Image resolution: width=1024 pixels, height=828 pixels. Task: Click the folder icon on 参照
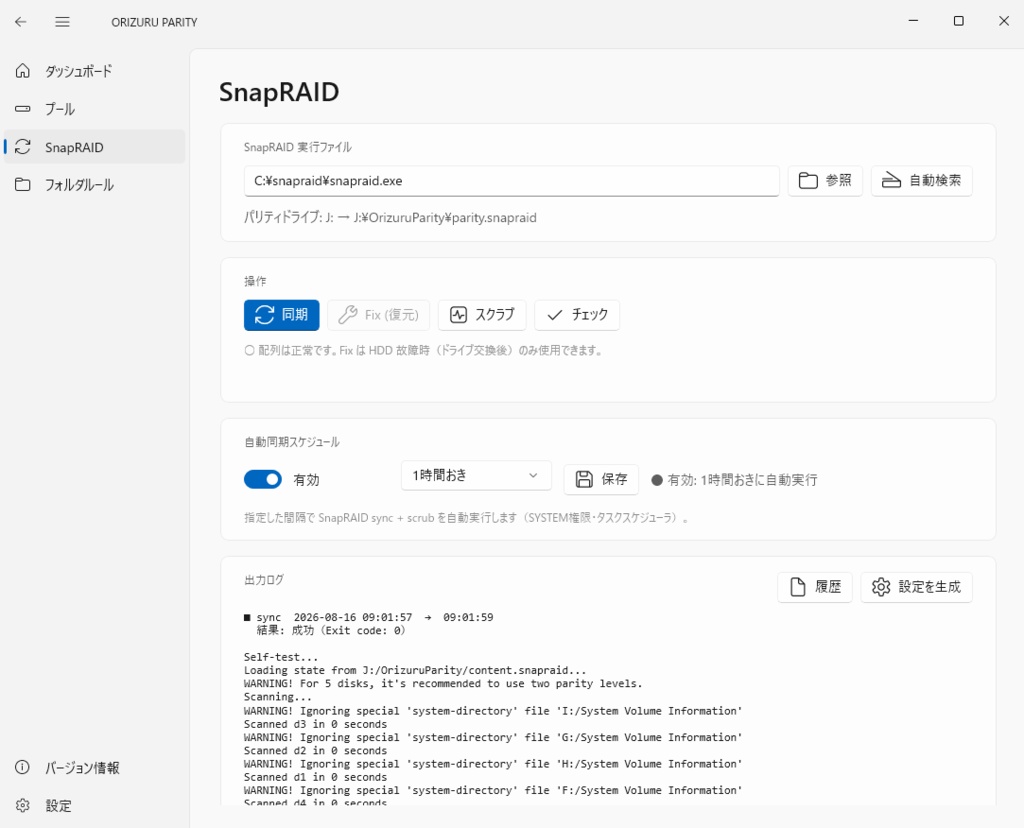pos(808,181)
